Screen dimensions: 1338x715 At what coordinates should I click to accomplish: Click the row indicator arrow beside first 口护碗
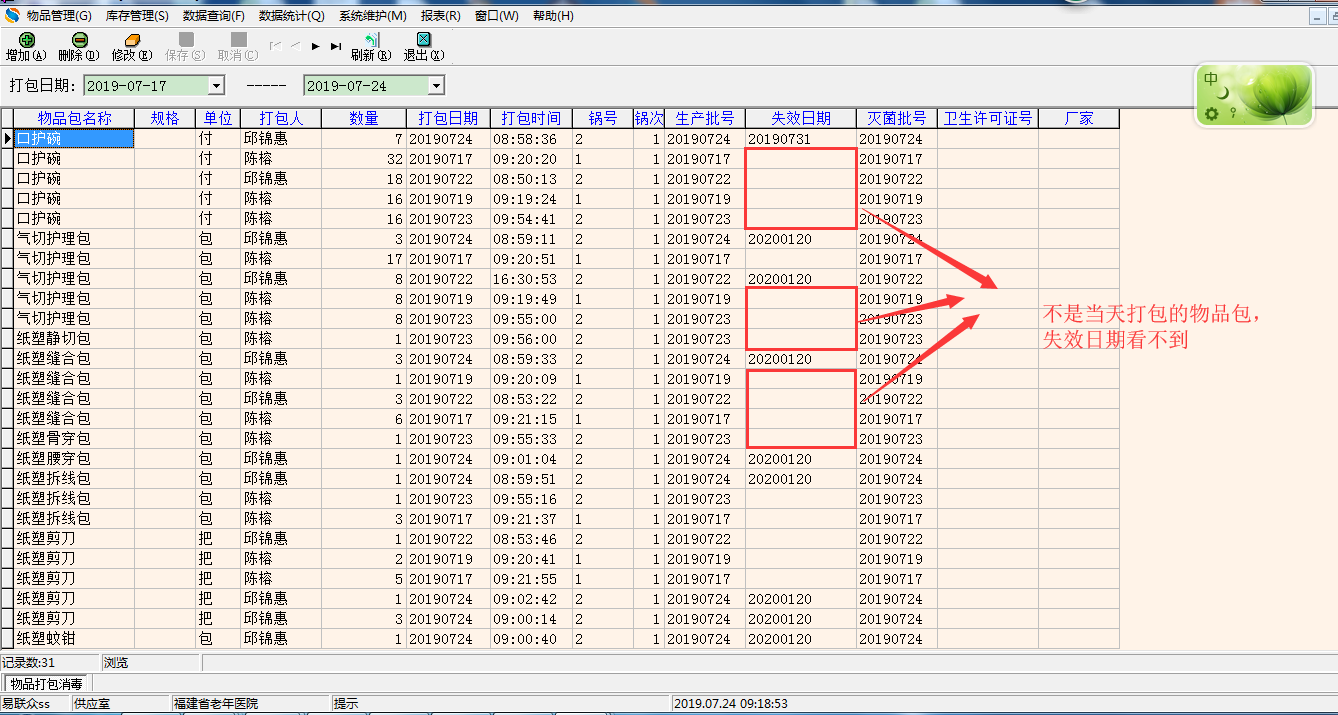click(x=7, y=139)
